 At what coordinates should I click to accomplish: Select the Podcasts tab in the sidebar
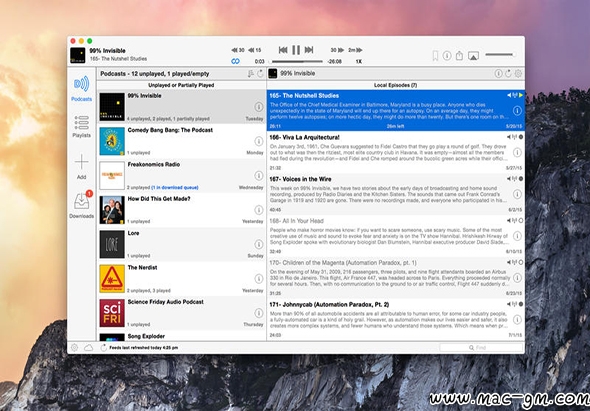tap(82, 89)
